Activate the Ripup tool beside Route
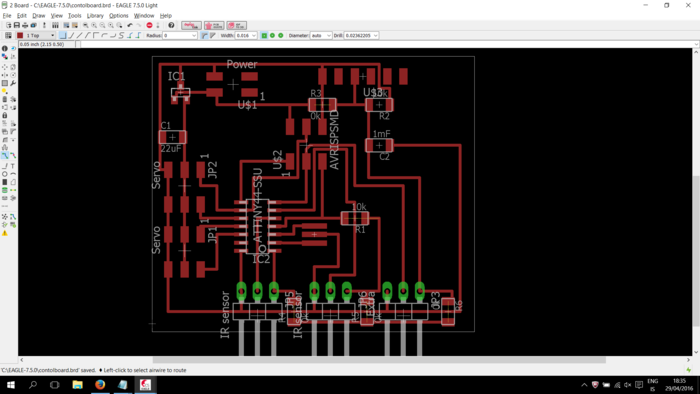 13,156
